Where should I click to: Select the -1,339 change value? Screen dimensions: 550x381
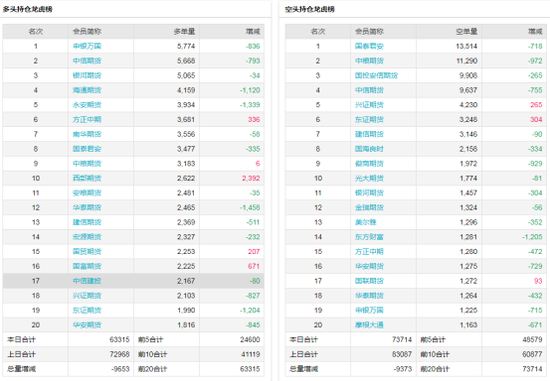[x=250, y=105]
